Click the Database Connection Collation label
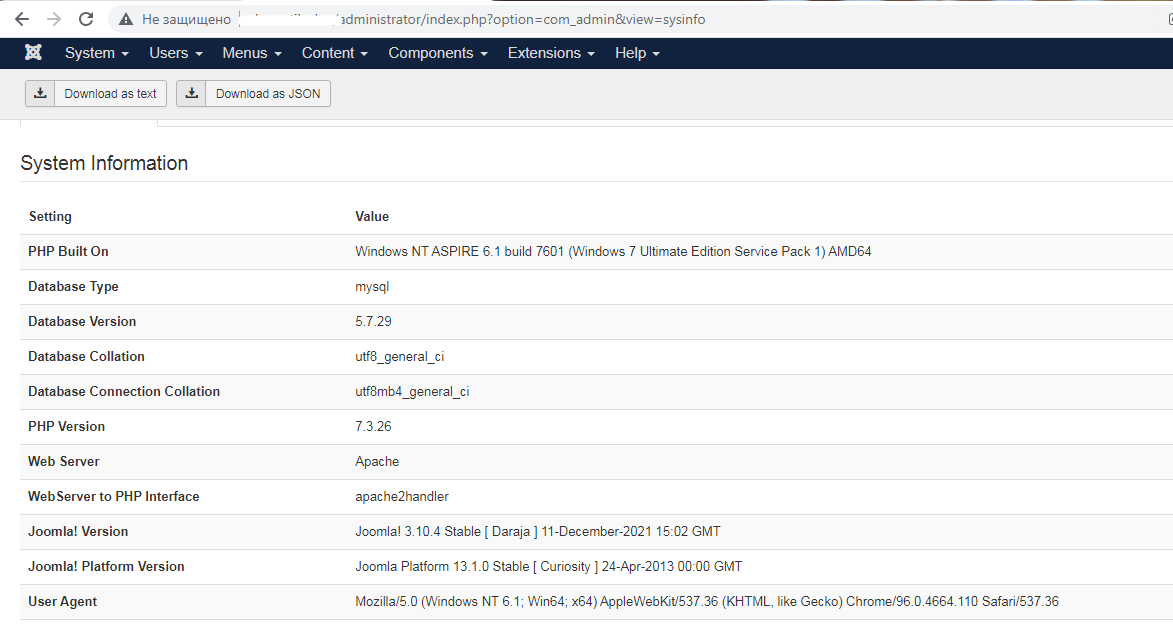This screenshot has height=633, width=1173. click(x=124, y=391)
